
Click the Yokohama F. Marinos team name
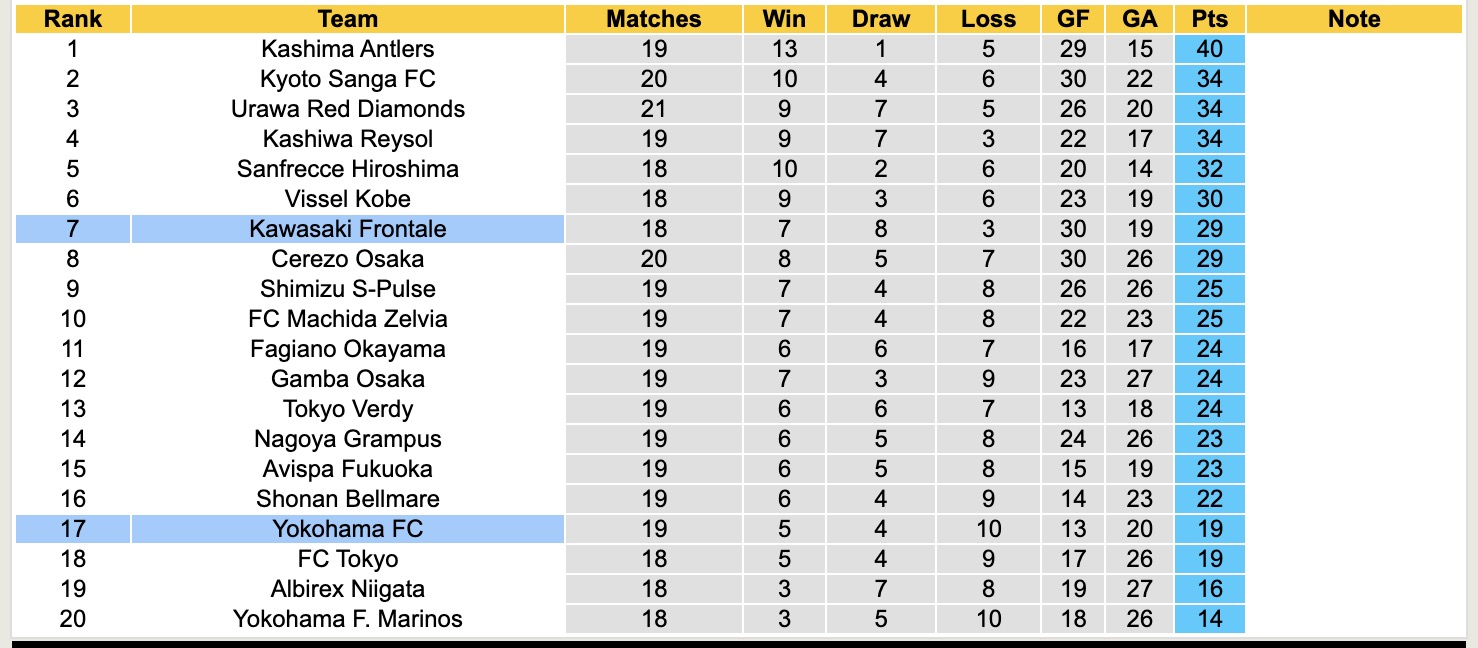348,619
